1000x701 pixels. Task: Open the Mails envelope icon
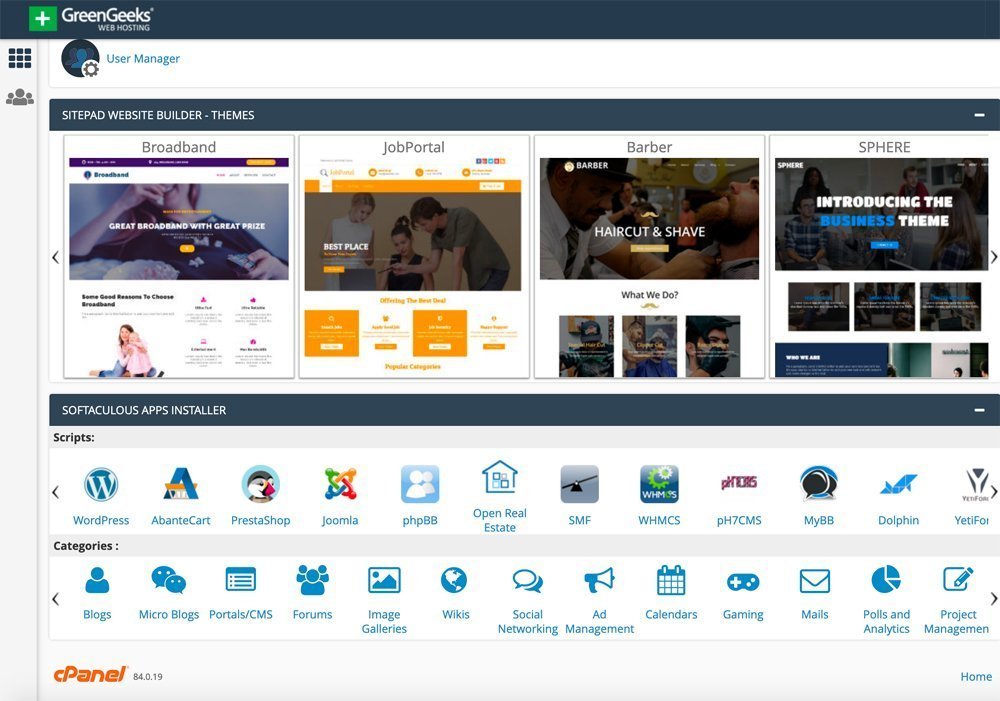click(x=814, y=581)
